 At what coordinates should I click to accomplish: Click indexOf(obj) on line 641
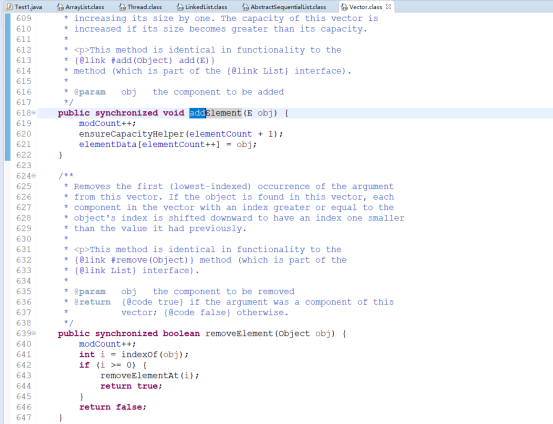[x=152, y=355]
